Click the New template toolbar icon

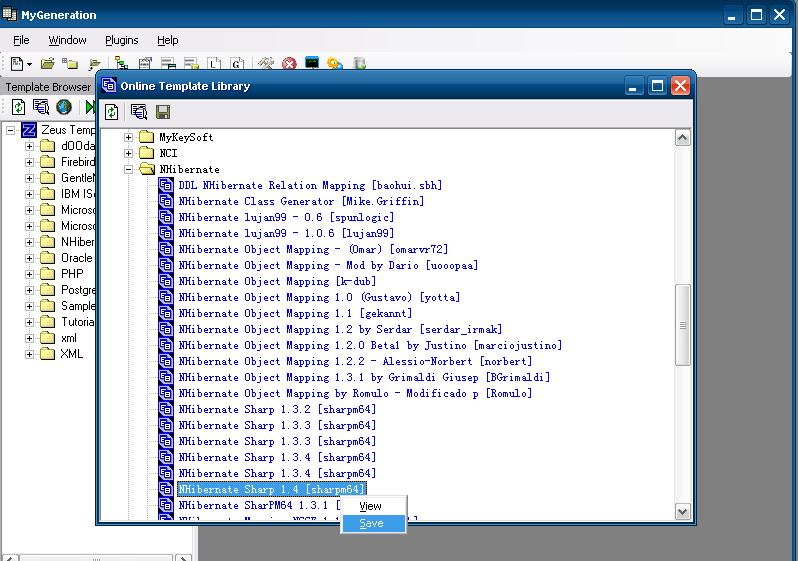click(17, 64)
